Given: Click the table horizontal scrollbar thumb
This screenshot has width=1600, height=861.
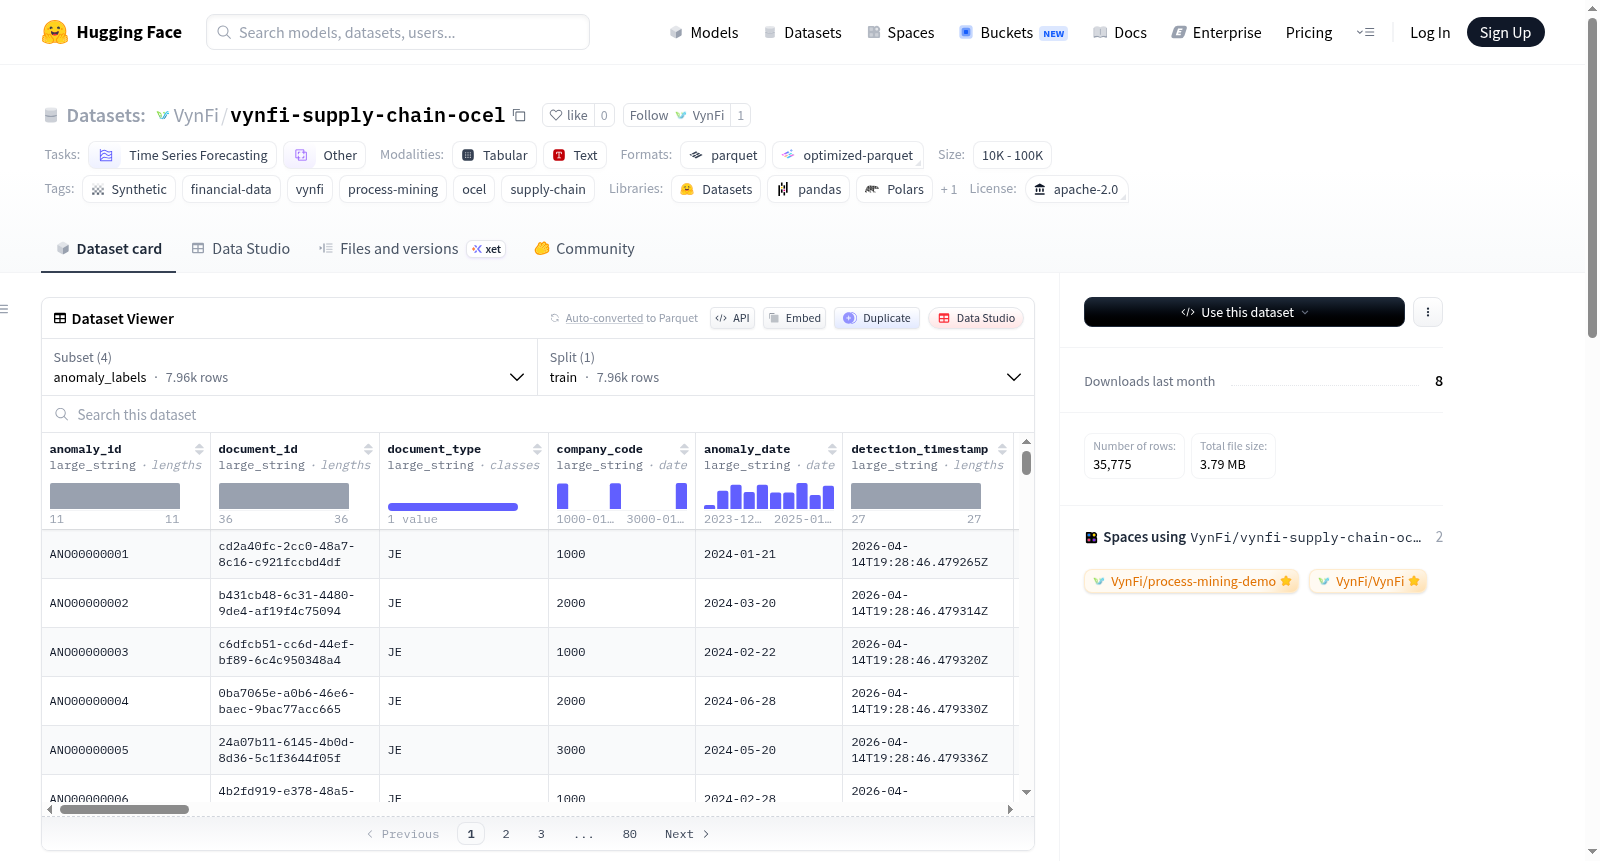Looking at the screenshot, I should (x=124, y=810).
